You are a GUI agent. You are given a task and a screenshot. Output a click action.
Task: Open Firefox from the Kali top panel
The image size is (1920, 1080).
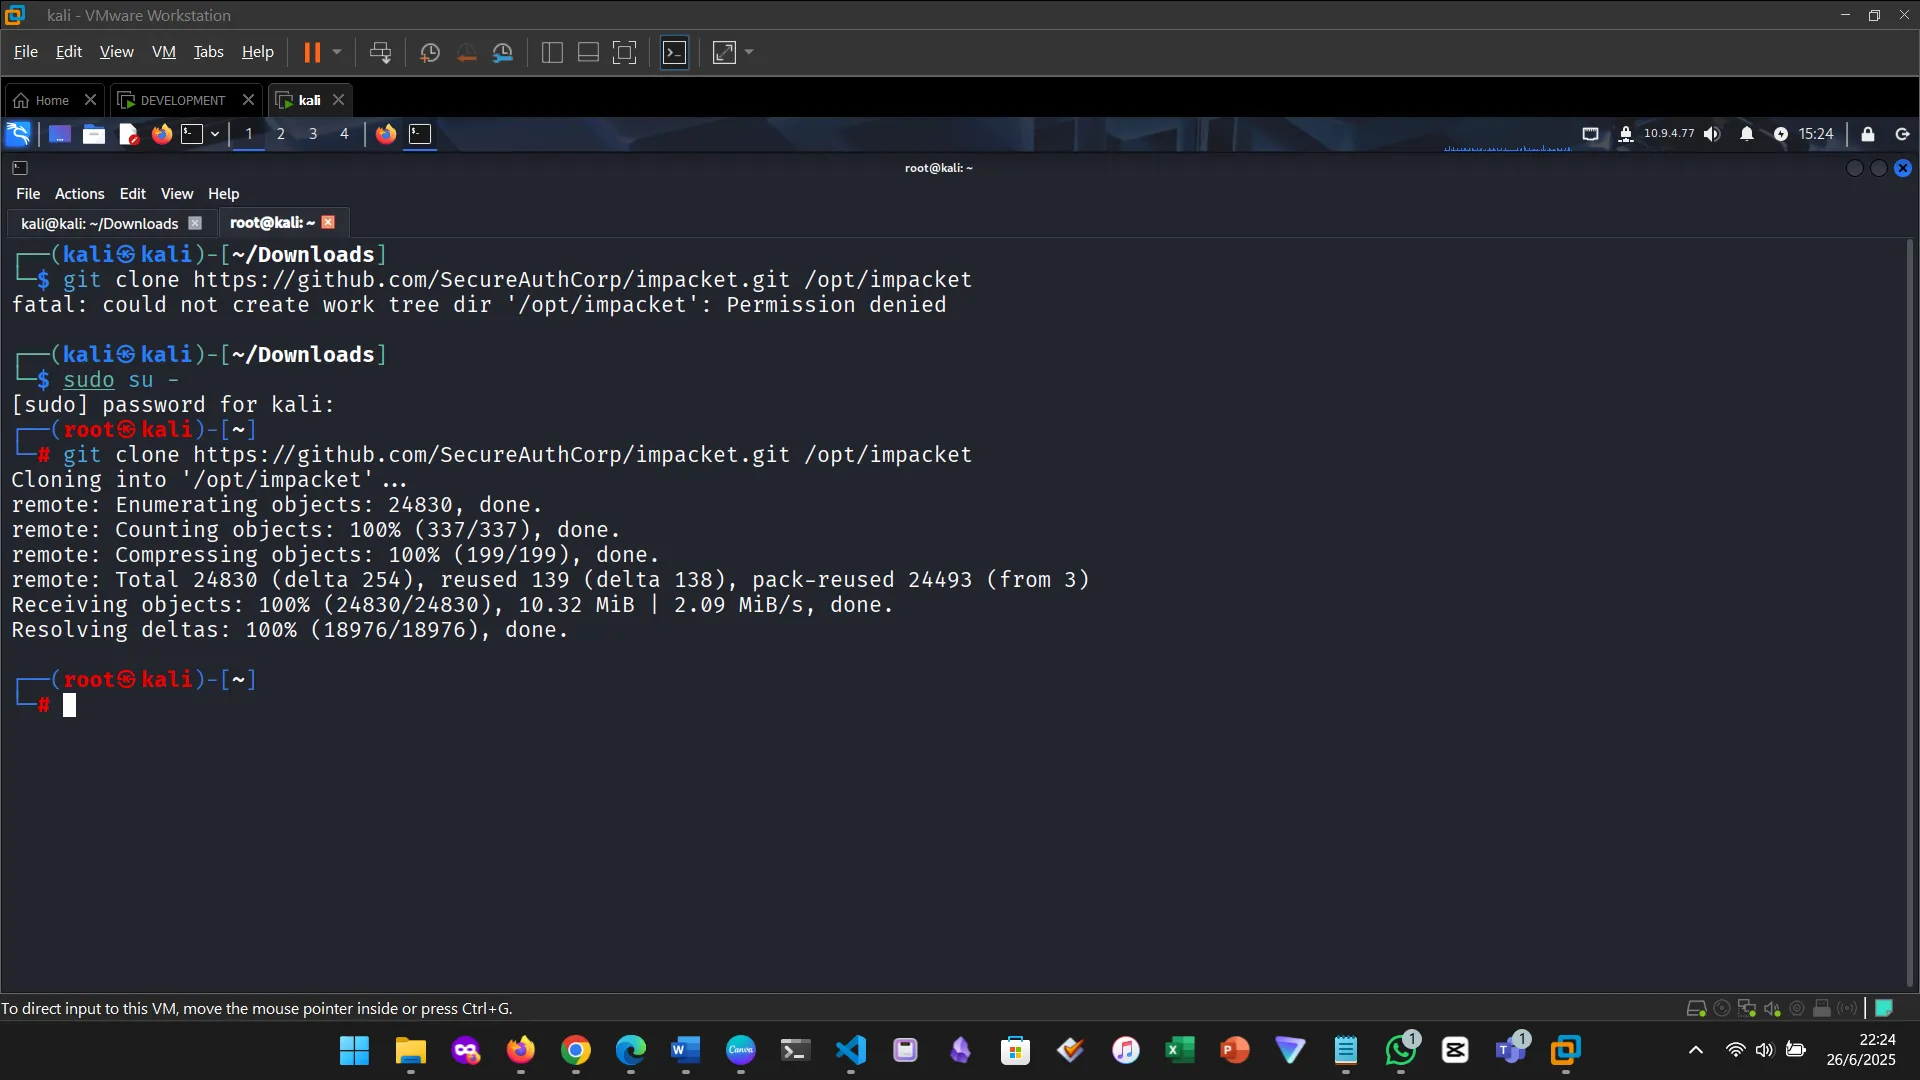pos(161,133)
